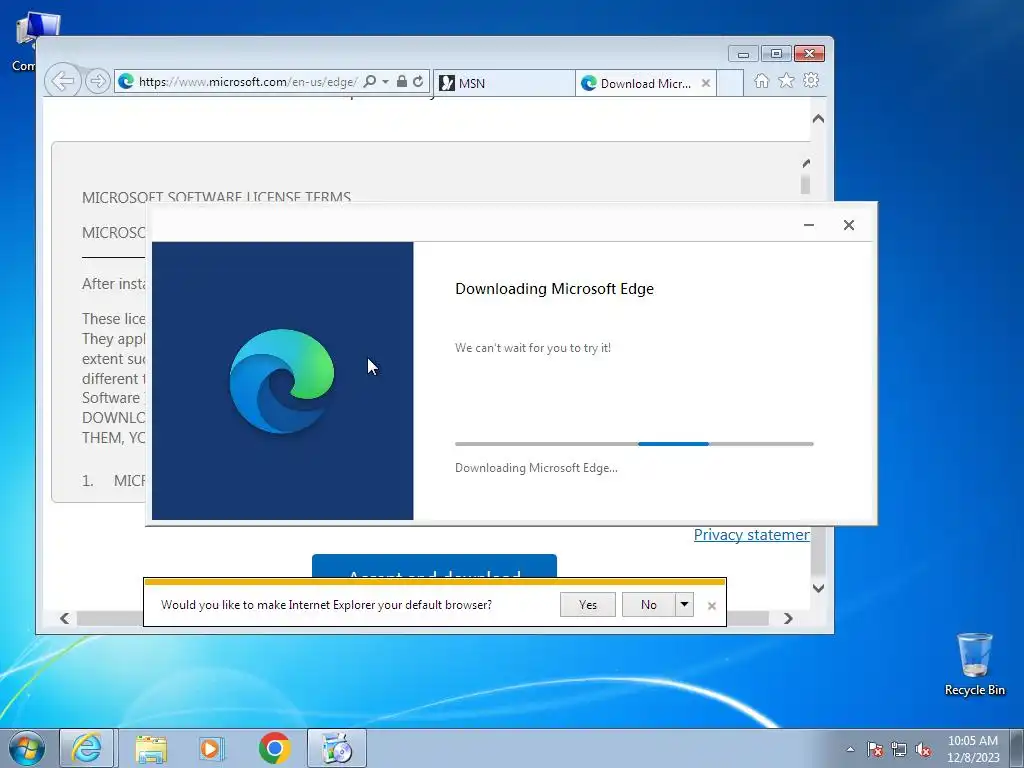Select the Recycle Bin desktop icon
Image resolution: width=1024 pixels, height=768 pixels.
[x=974, y=664]
